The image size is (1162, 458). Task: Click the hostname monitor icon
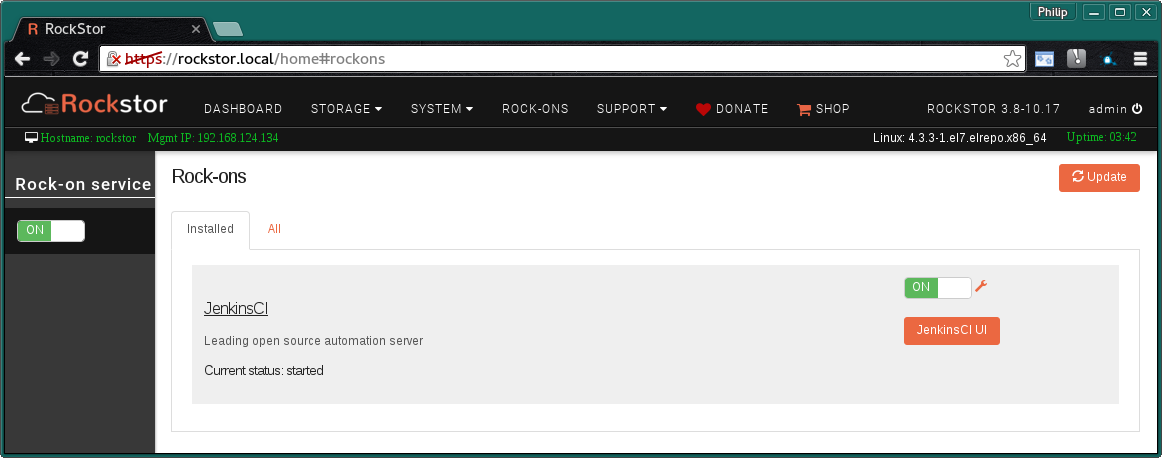31,138
